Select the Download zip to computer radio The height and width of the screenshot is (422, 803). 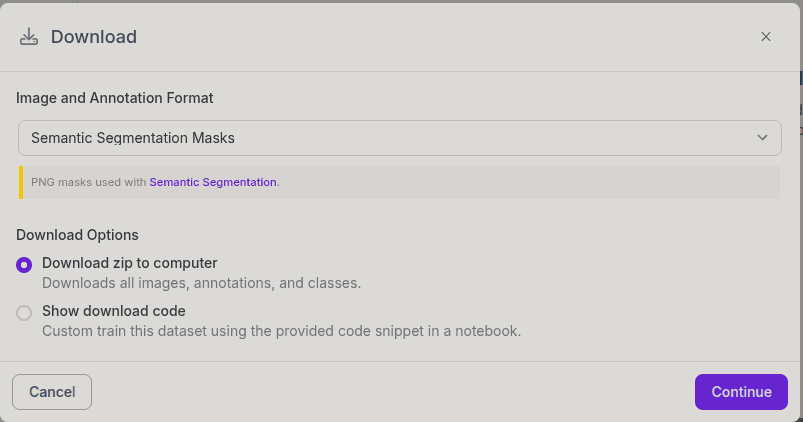24,265
